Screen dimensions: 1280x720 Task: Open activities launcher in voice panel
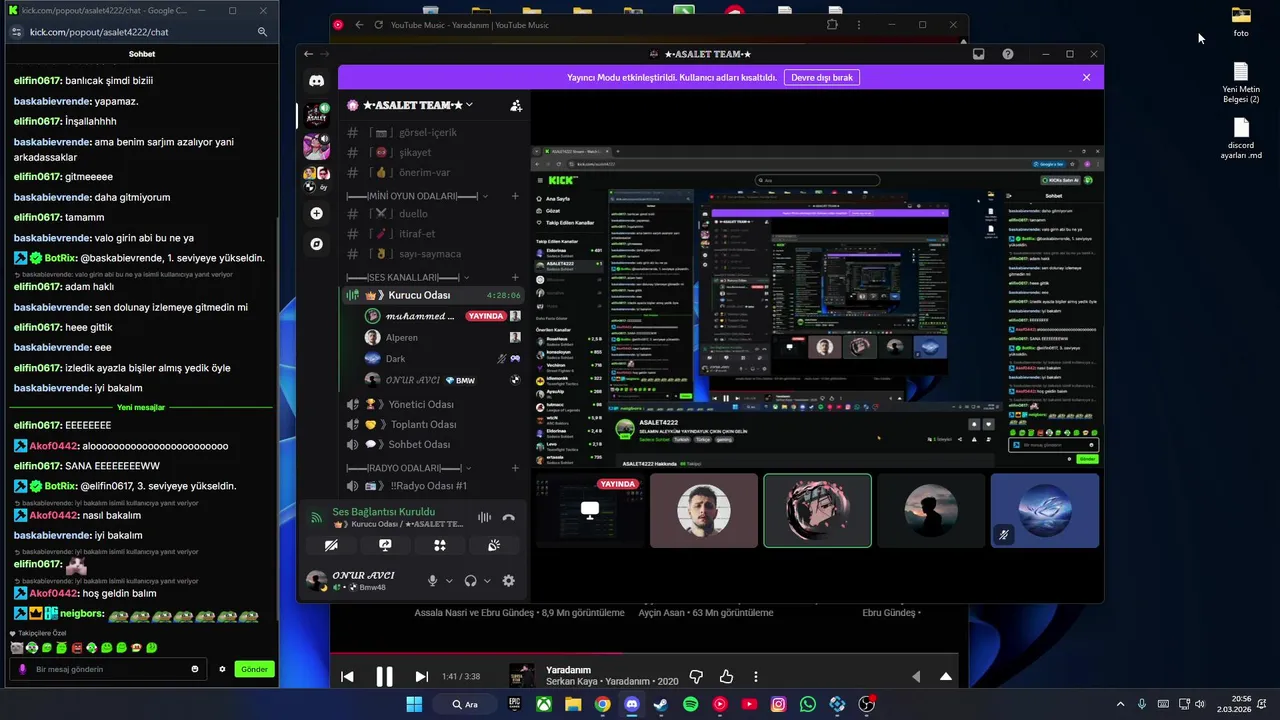click(439, 545)
